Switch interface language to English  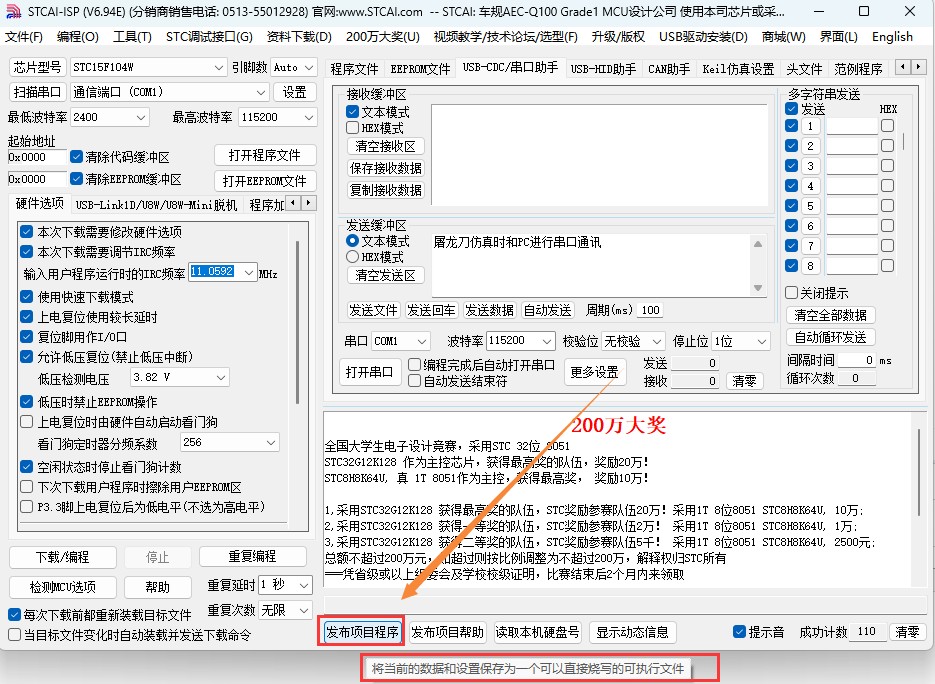pos(892,37)
